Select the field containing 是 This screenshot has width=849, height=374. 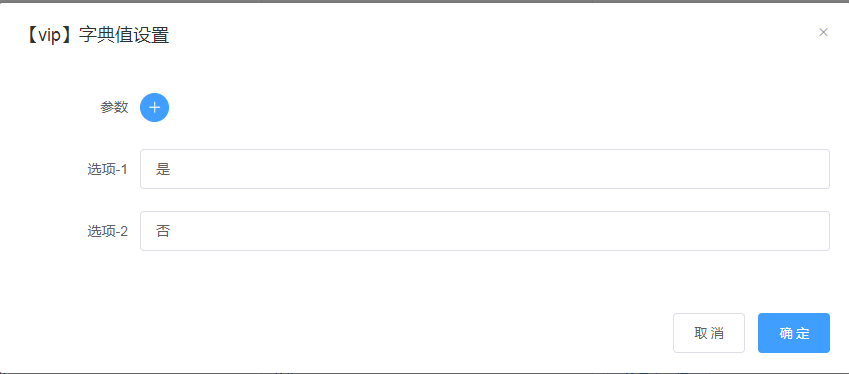tap(485, 169)
